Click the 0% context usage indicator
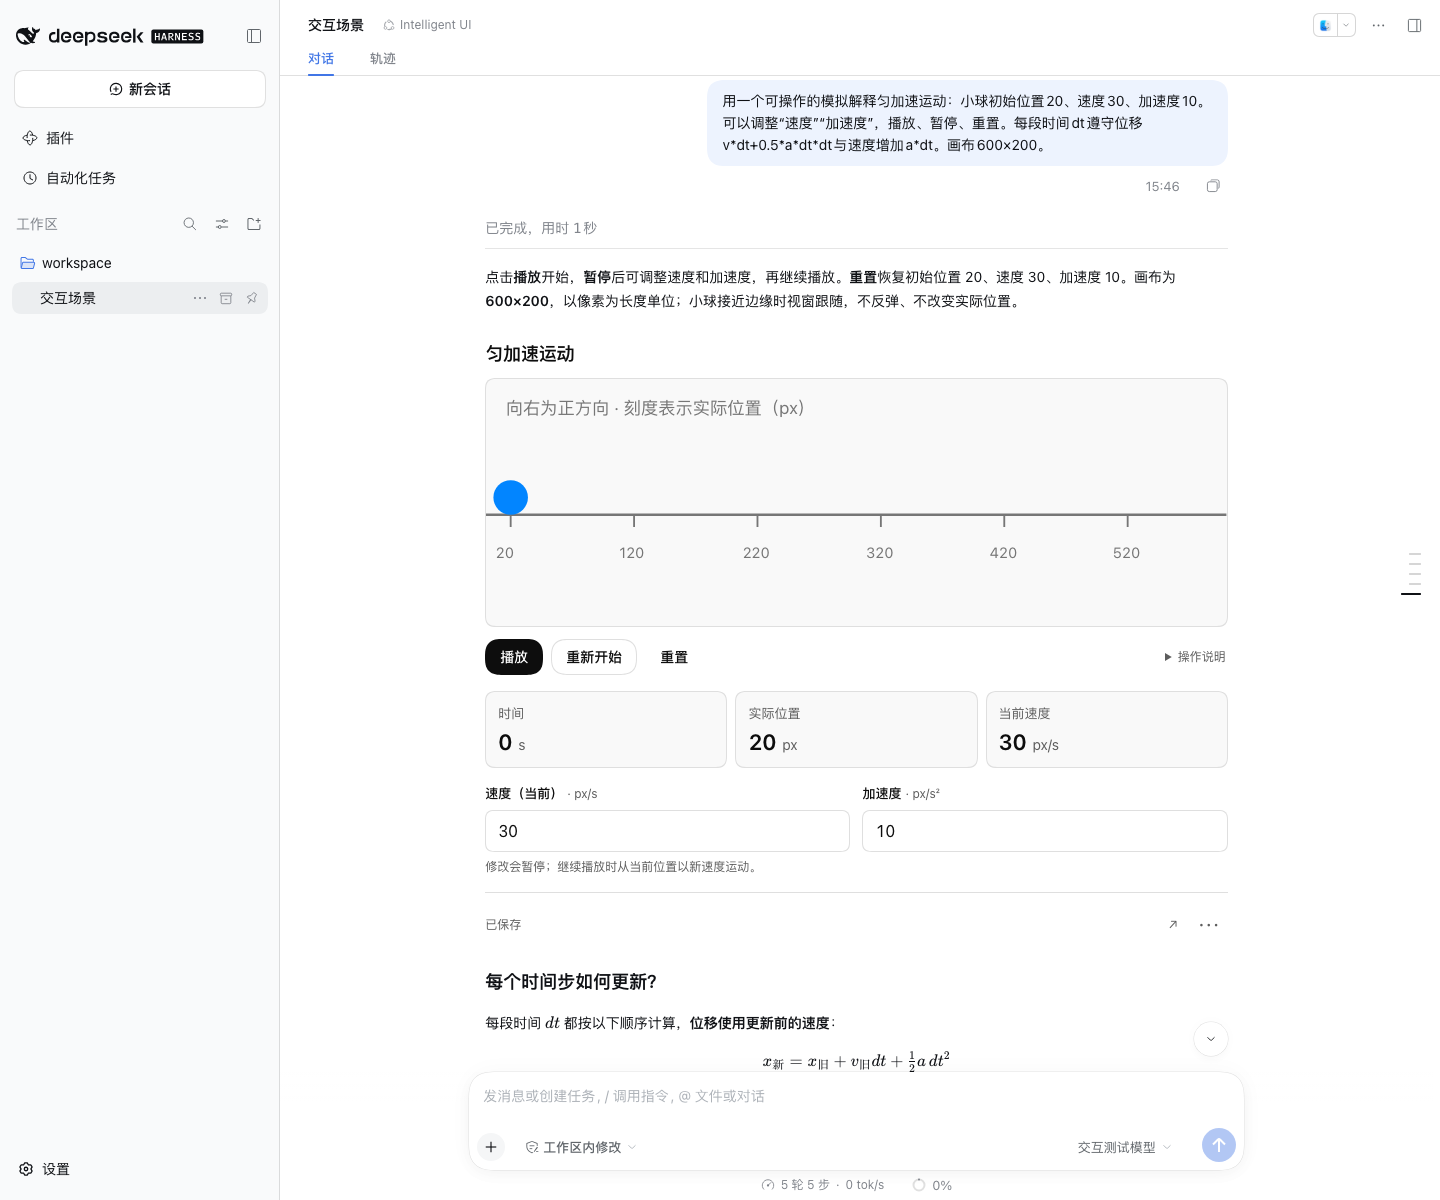The image size is (1440, 1200). point(932,1185)
